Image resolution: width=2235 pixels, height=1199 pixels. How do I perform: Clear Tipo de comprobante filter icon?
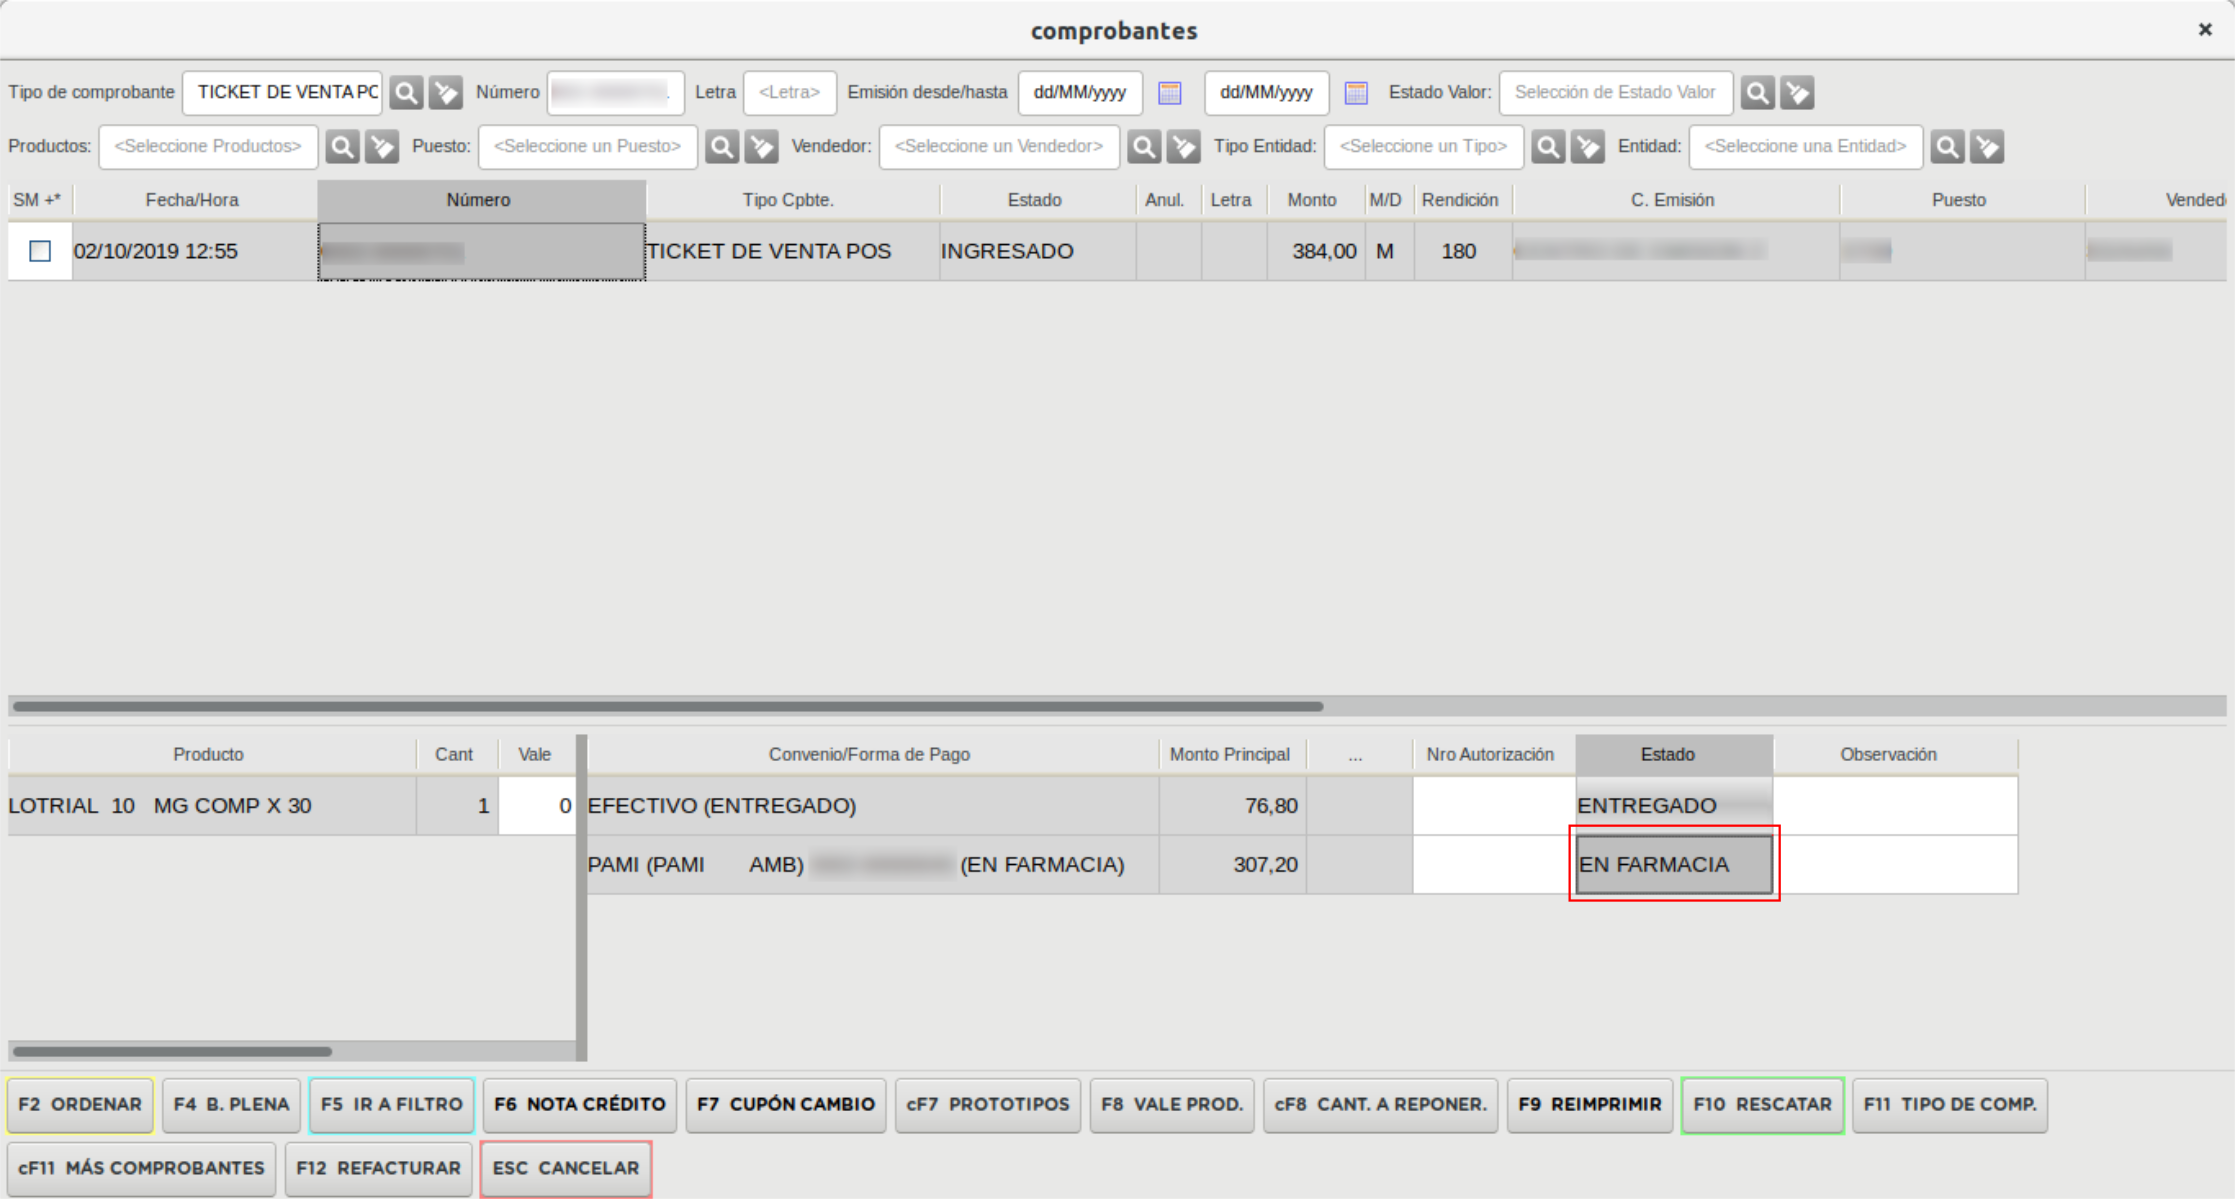(x=446, y=93)
